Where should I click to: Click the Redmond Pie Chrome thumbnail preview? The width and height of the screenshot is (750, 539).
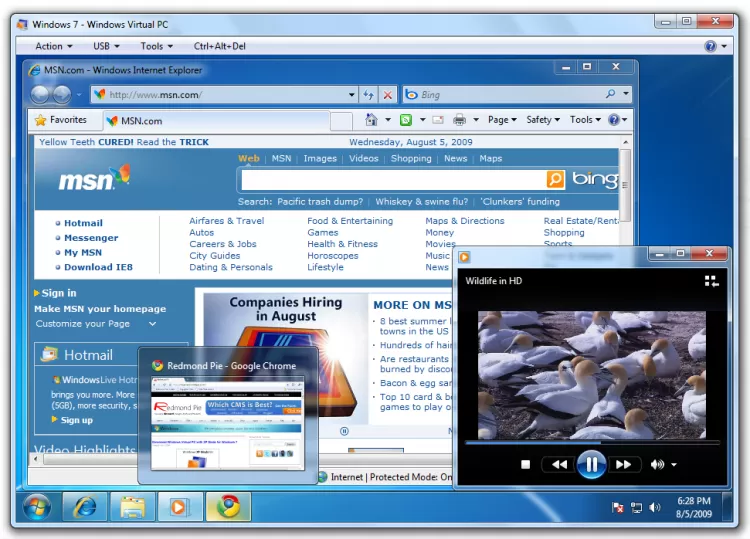coord(227,422)
